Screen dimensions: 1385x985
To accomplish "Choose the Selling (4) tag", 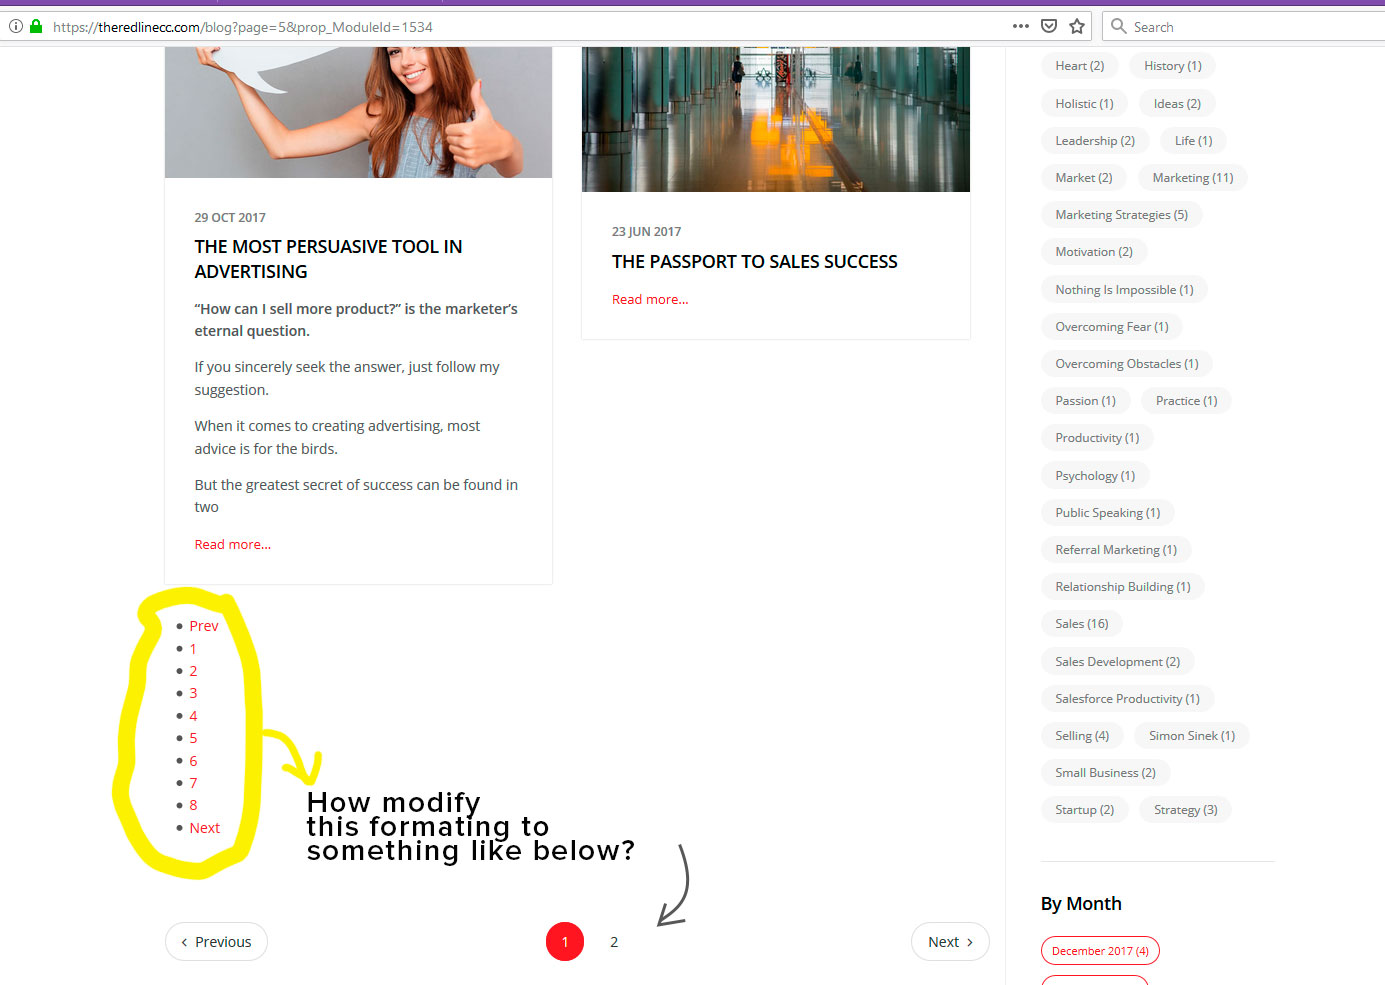I will tap(1082, 736).
